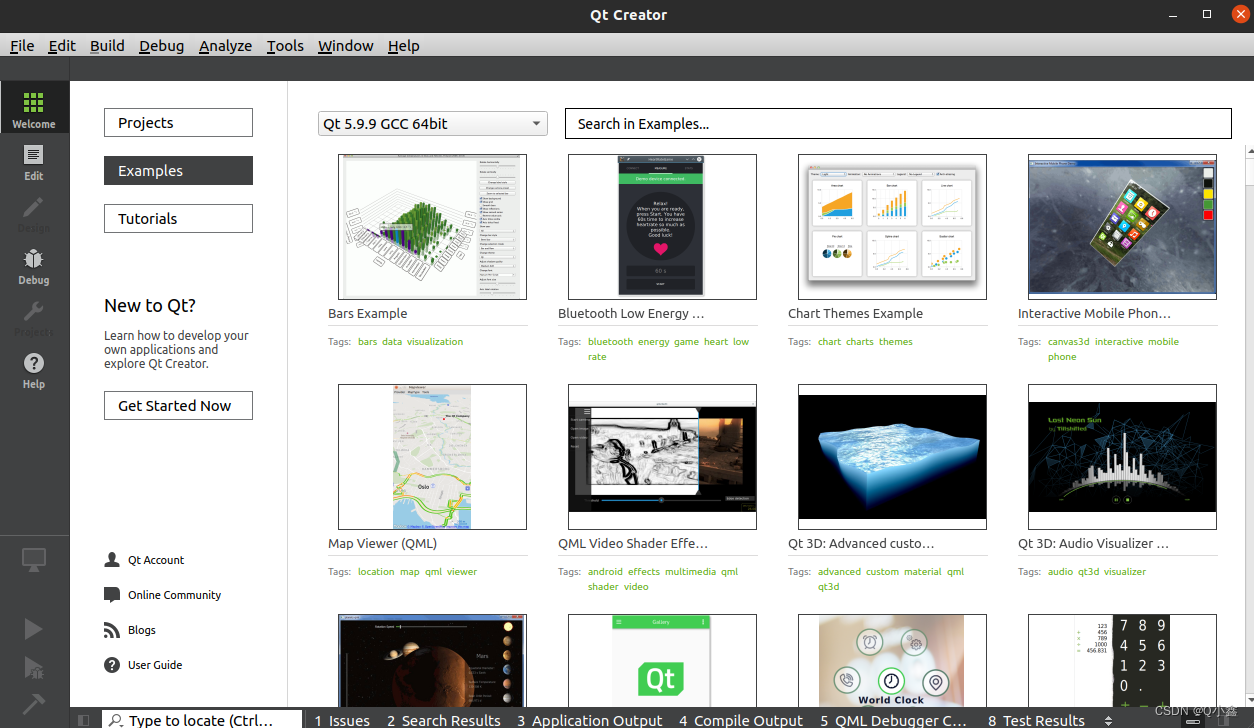1254x728 pixels.
Task: Open the Tools menu
Action: tap(285, 45)
